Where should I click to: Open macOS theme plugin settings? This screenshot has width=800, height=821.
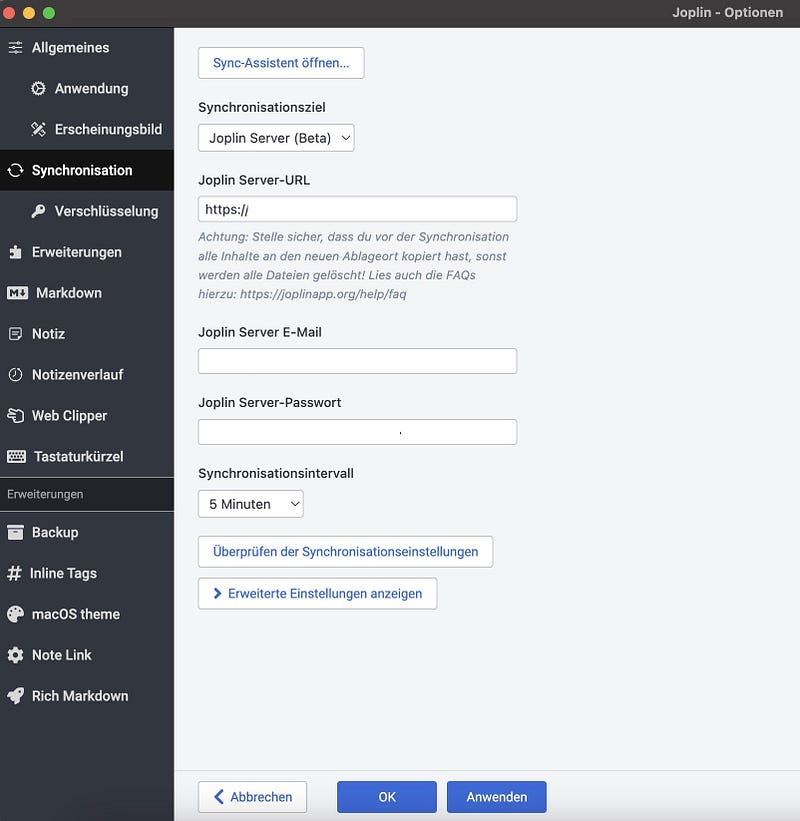pos(87,614)
